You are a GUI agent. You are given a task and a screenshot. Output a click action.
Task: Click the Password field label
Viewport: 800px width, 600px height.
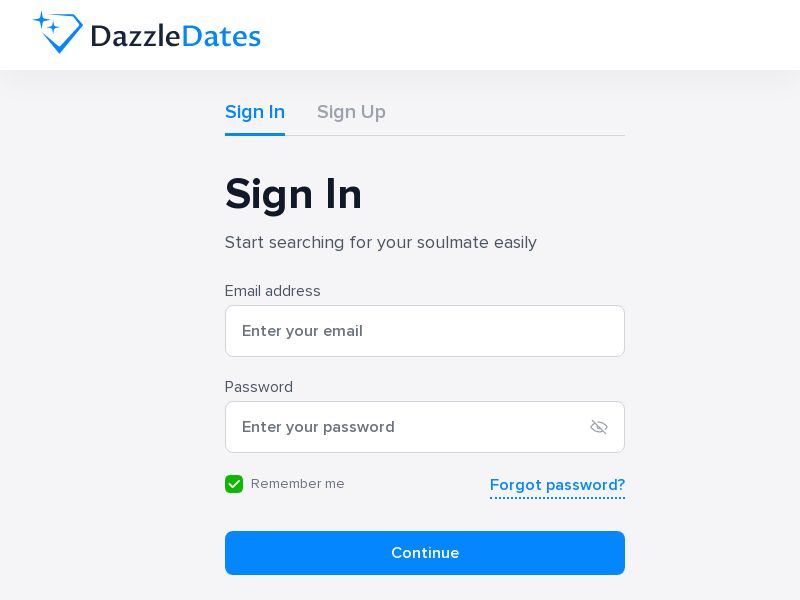[x=258, y=387]
